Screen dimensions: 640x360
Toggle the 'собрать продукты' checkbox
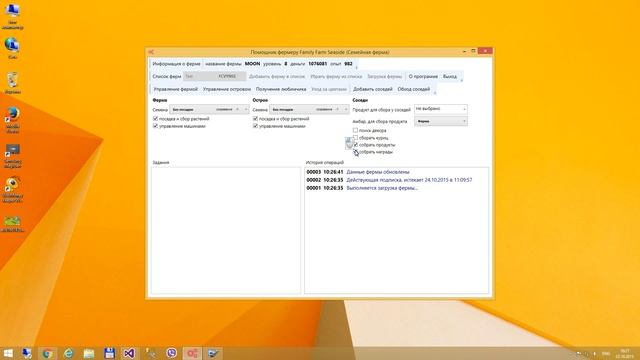(x=356, y=145)
